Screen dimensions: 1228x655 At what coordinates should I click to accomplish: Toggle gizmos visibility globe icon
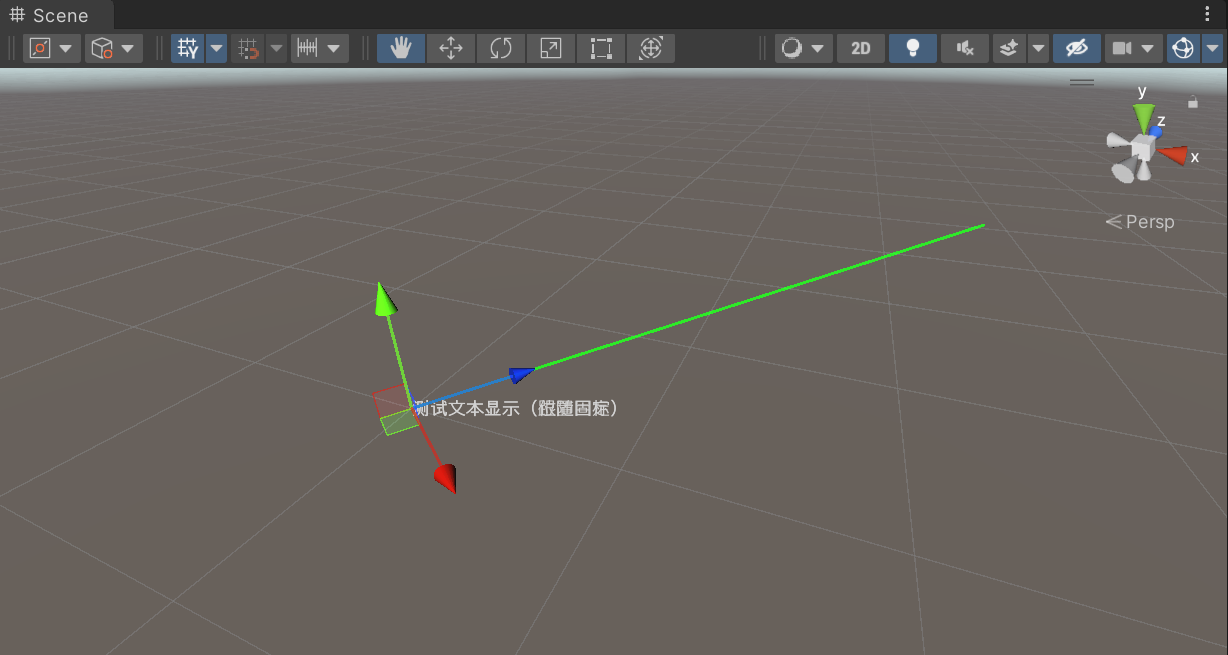point(1184,48)
